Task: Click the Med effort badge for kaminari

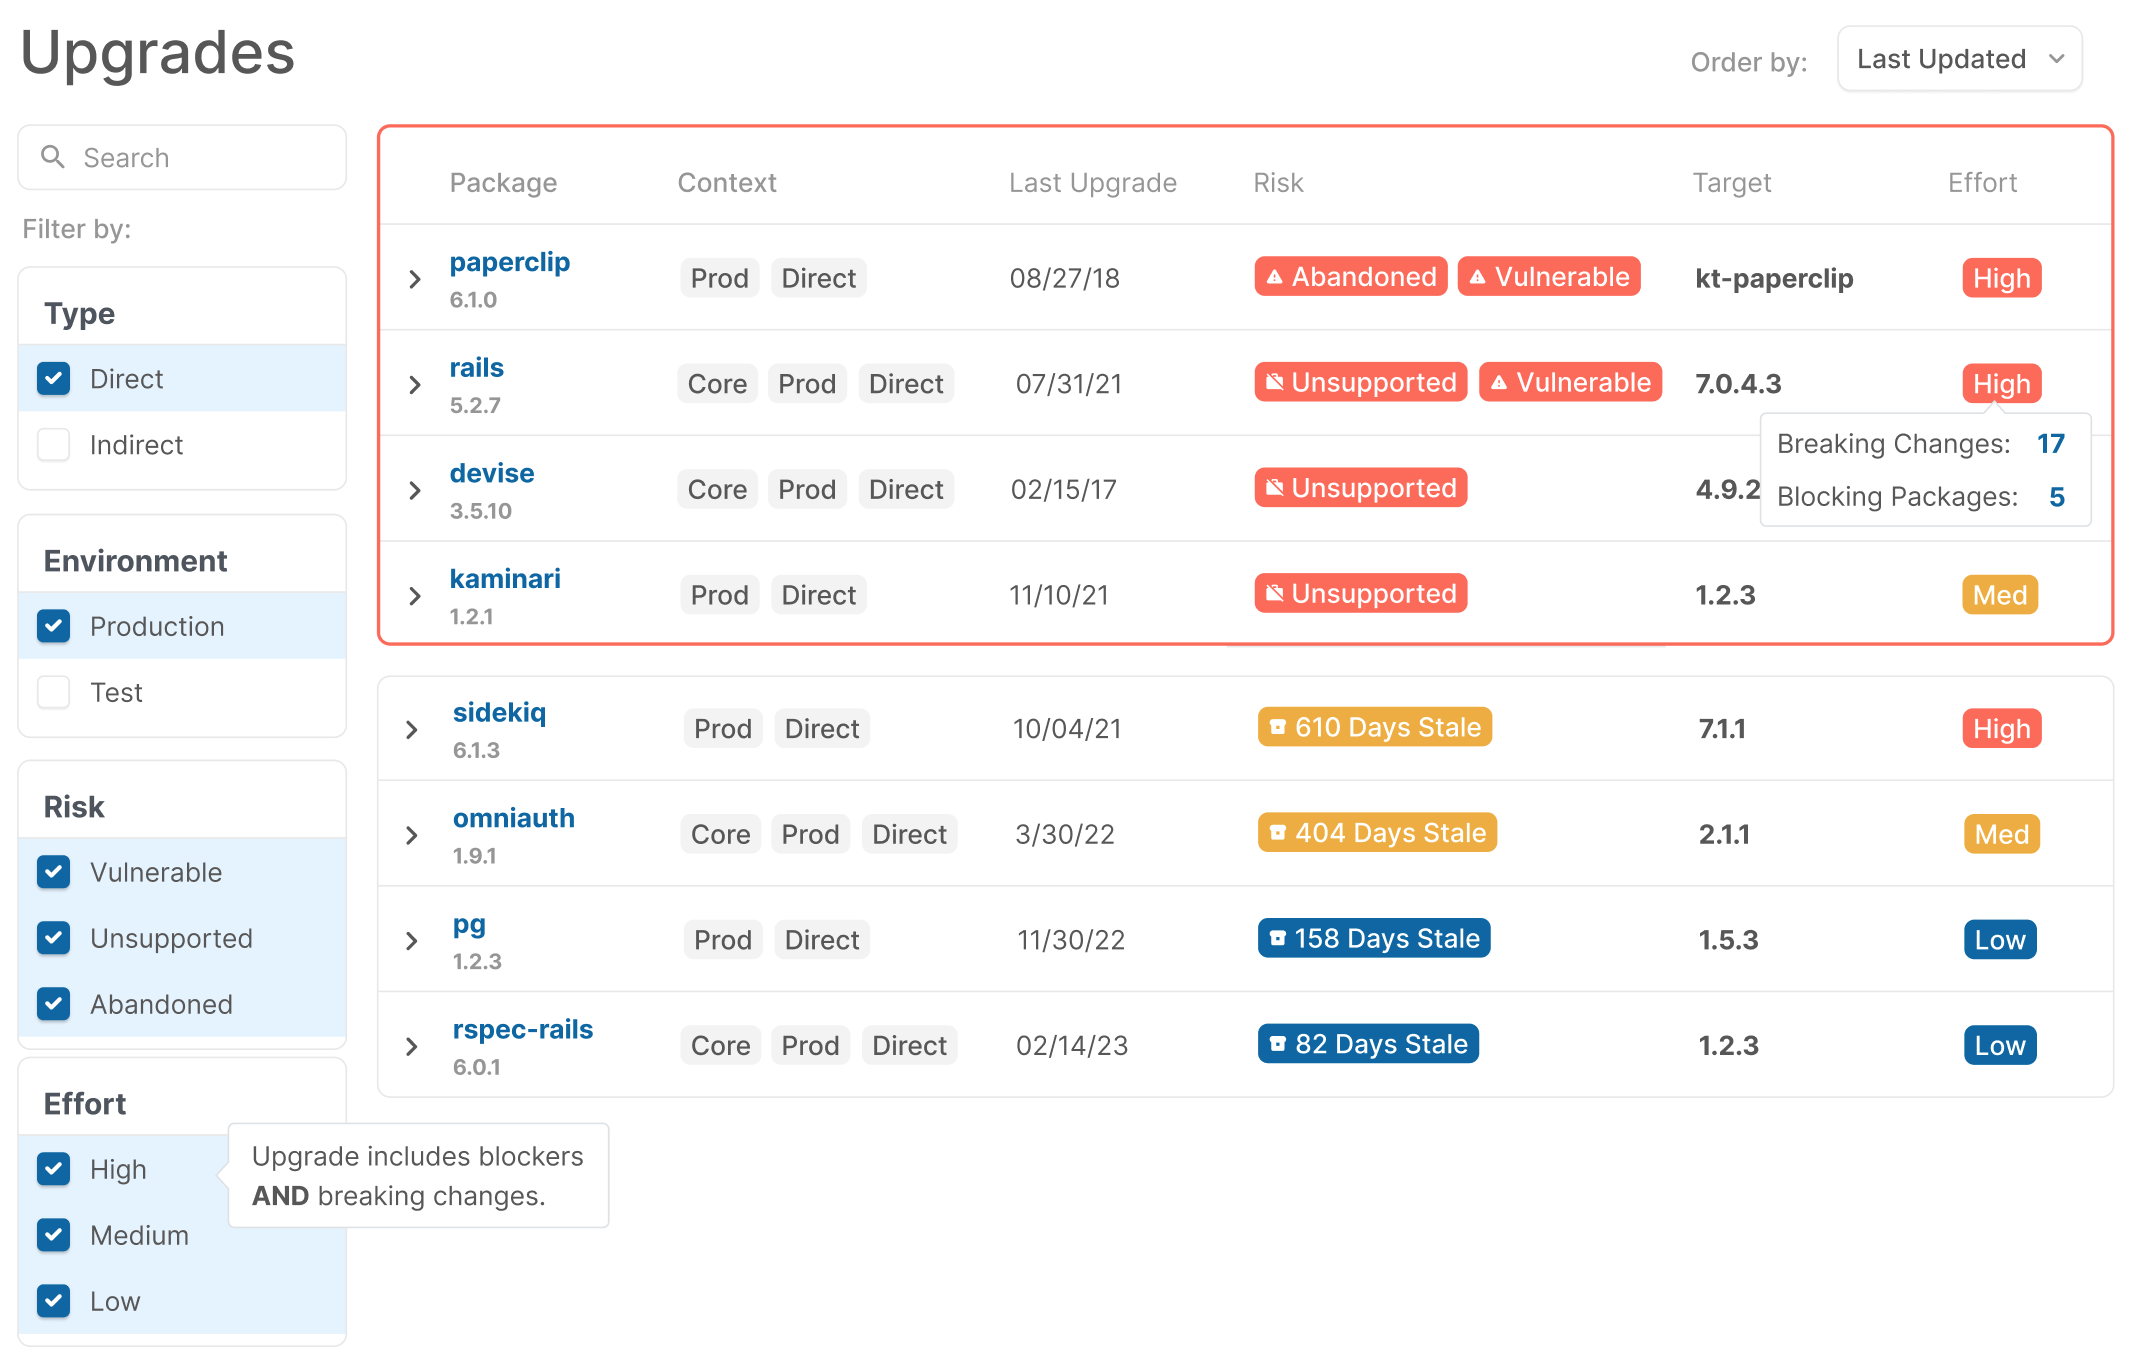Action: click(1999, 595)
